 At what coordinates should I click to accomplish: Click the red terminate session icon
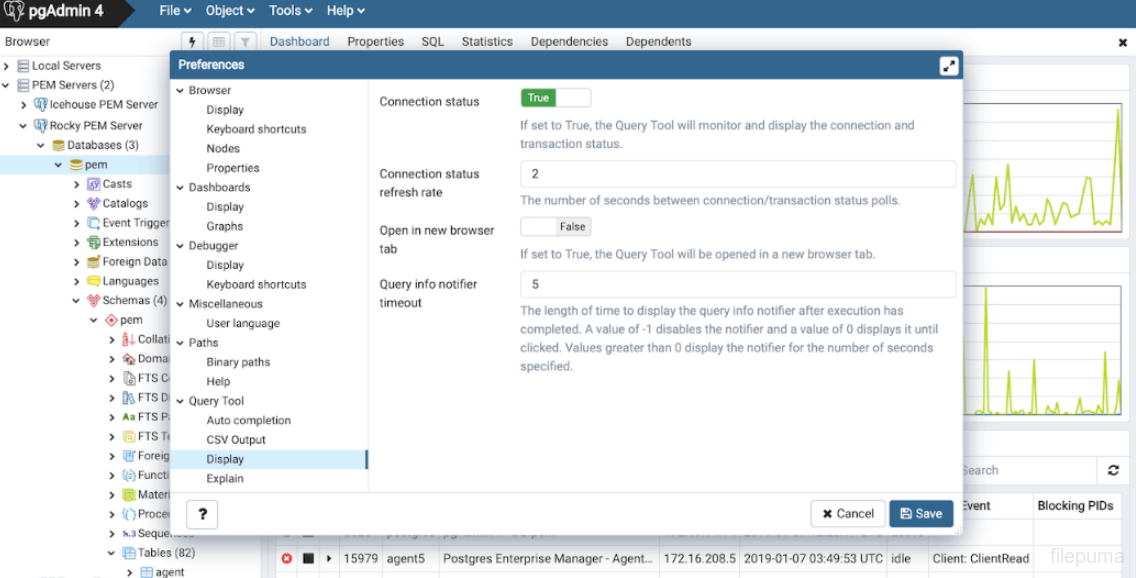(287, 558)
